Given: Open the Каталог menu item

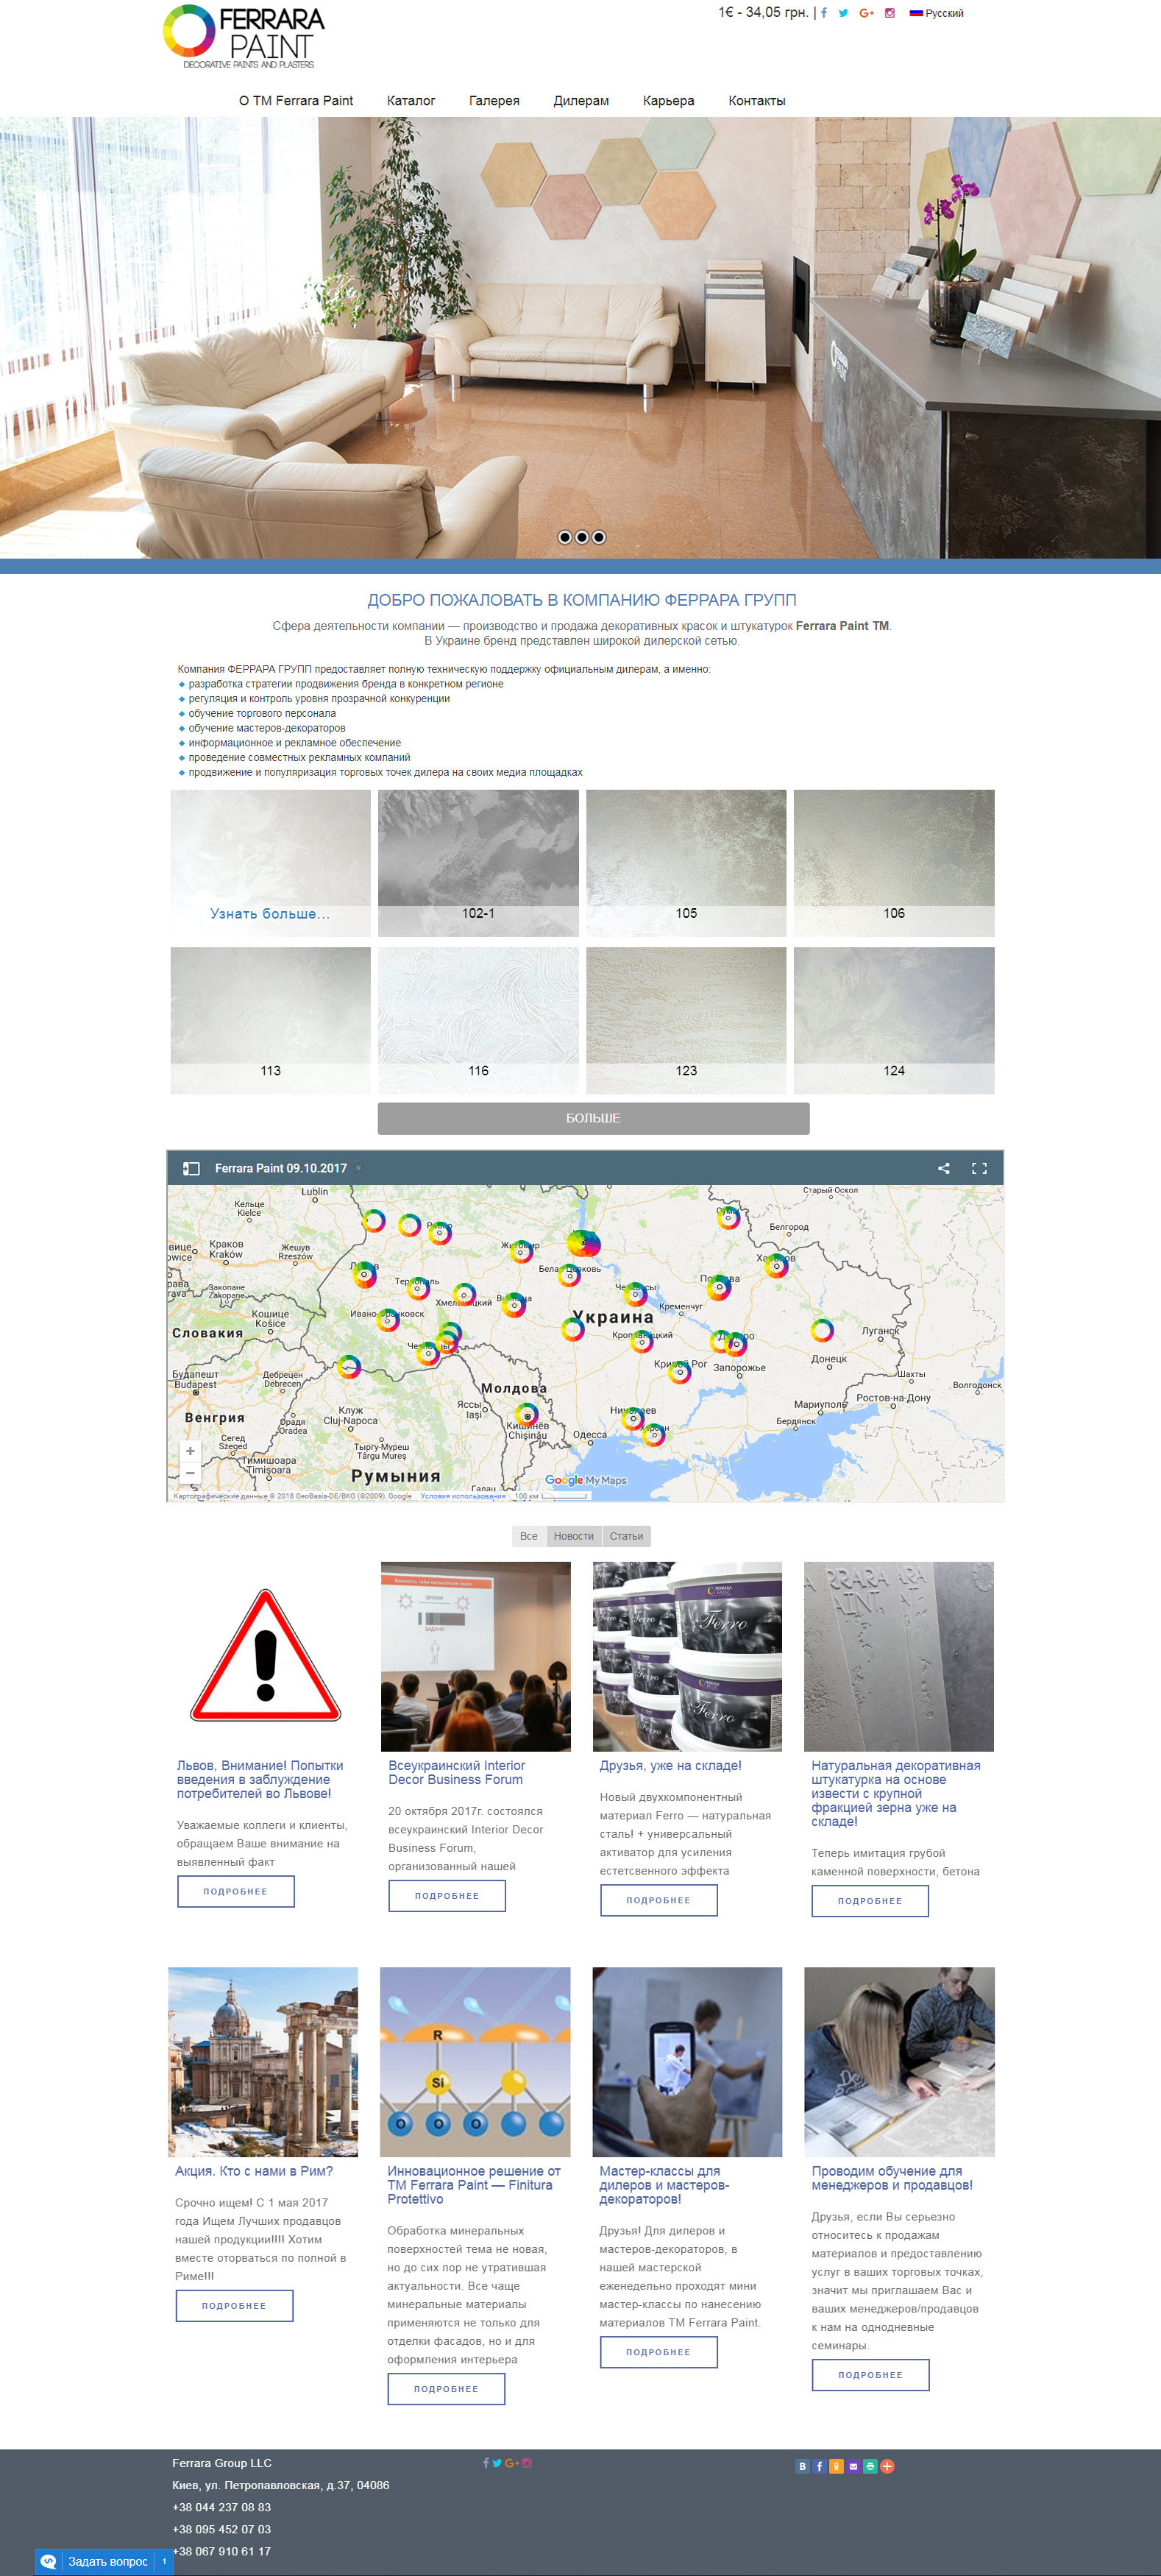Looking at the screenshot, I should tap(411, 101).
